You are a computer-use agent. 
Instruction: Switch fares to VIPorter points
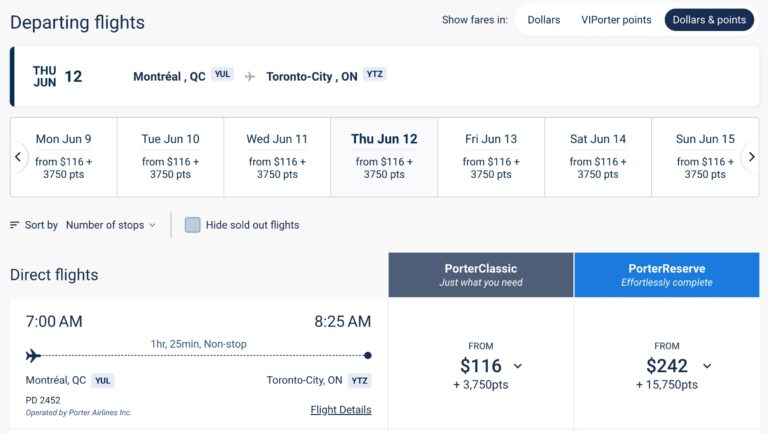click(x=616, y=20)
